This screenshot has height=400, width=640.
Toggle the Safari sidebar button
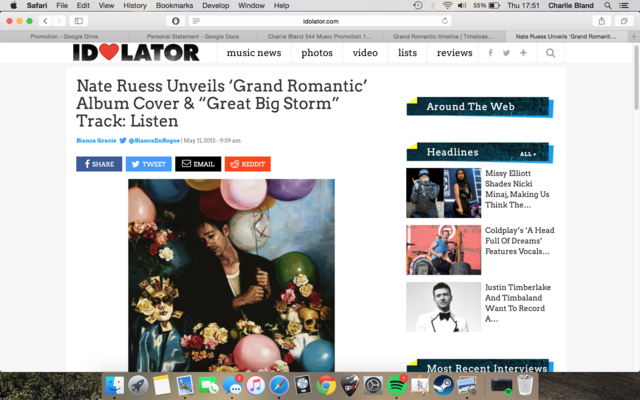click(78, 21)
